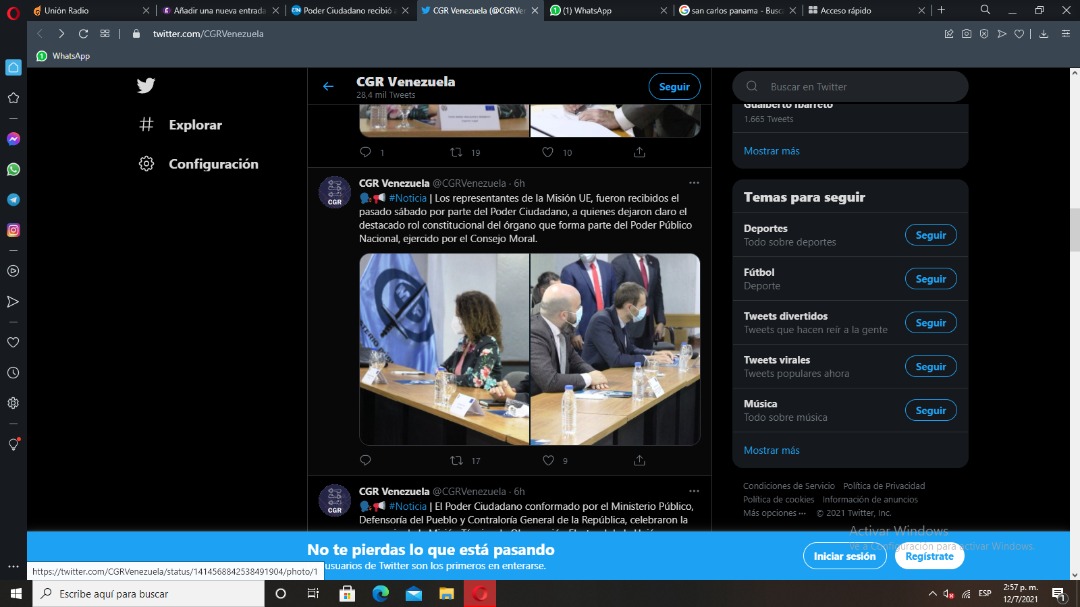1080x607 pixels.
Task: Open Microsoft Edge from the taskbar
Action: pos(380,594)
